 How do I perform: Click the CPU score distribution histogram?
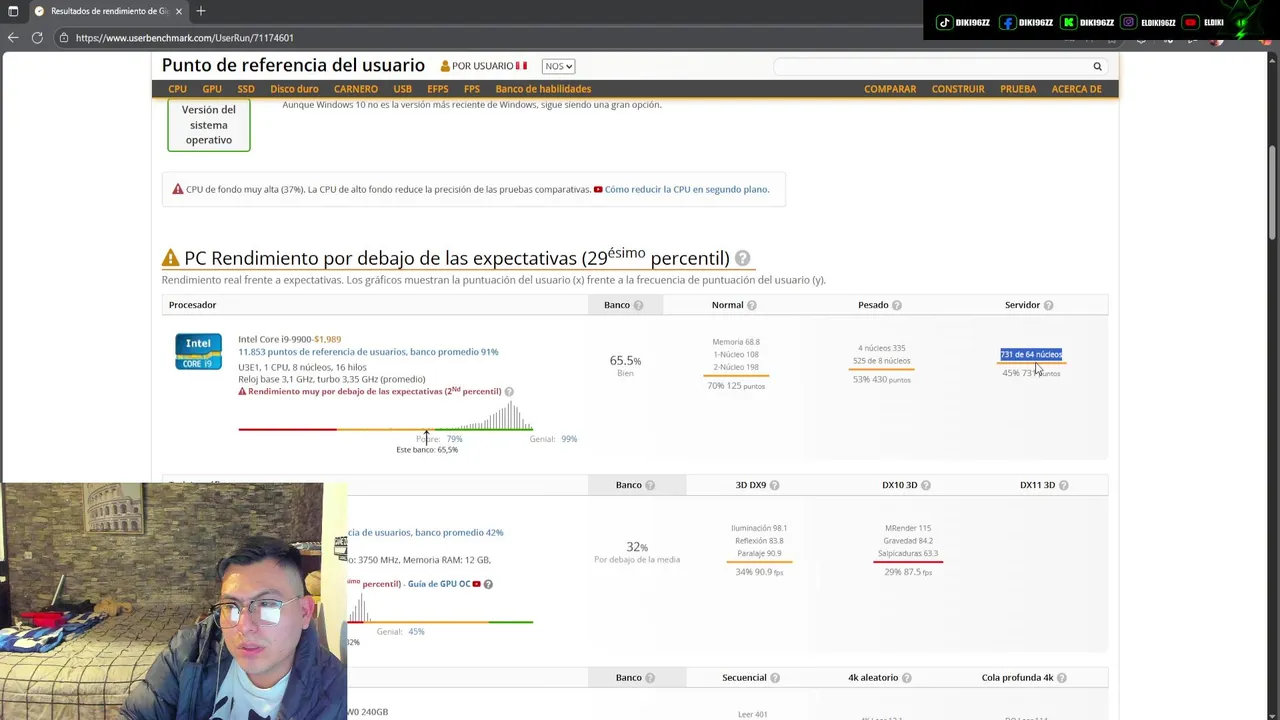(385, 414)
